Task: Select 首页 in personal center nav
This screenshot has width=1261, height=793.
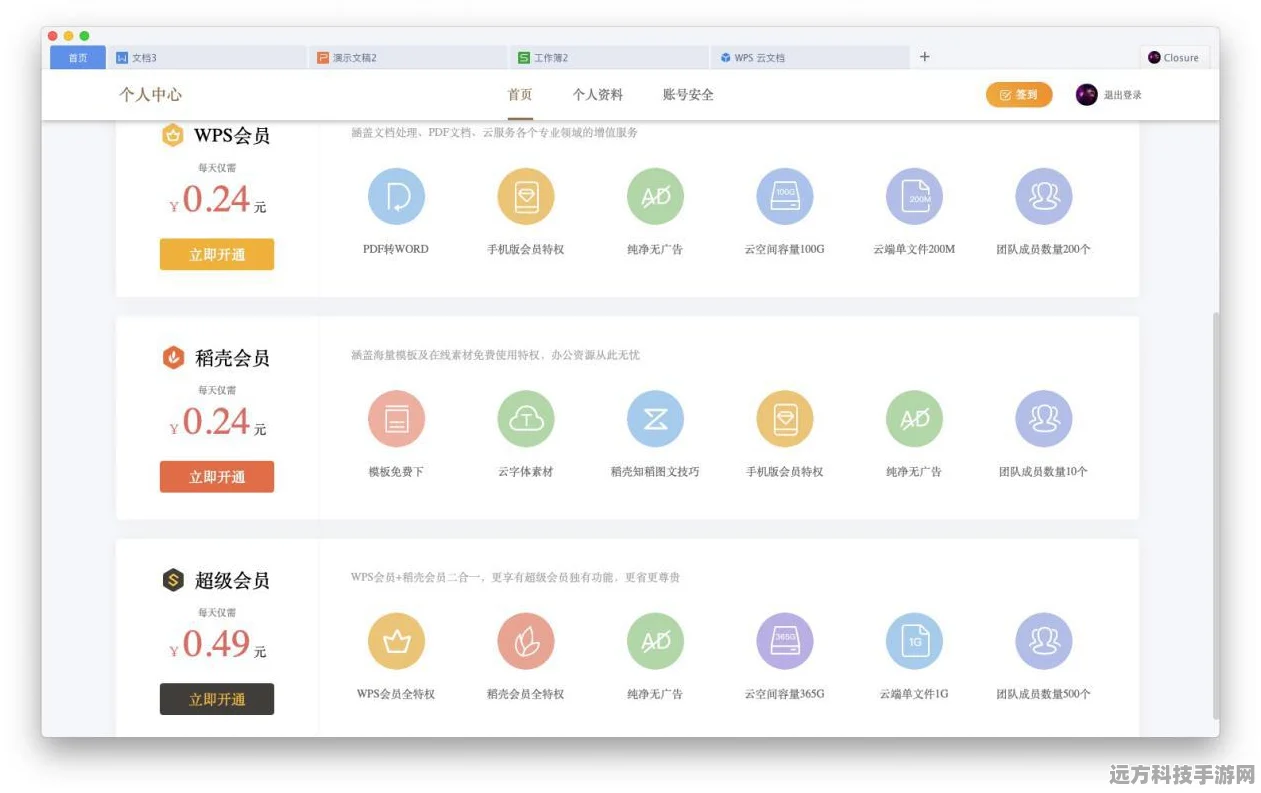Action: coord(520,95)
